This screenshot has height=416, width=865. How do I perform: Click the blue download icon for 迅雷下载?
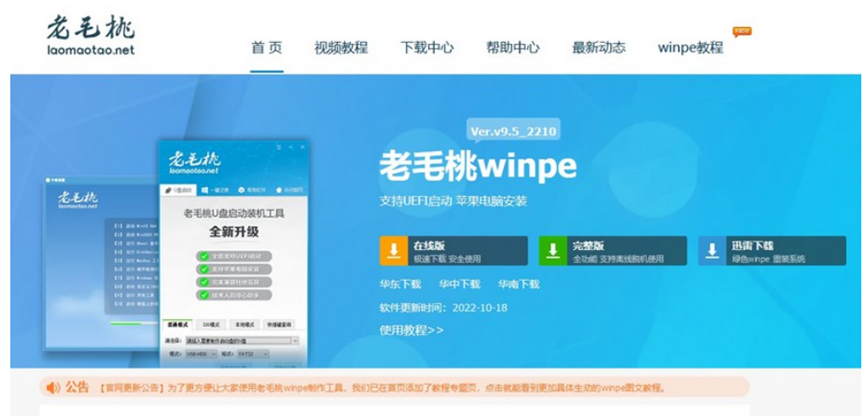point(712,250)
